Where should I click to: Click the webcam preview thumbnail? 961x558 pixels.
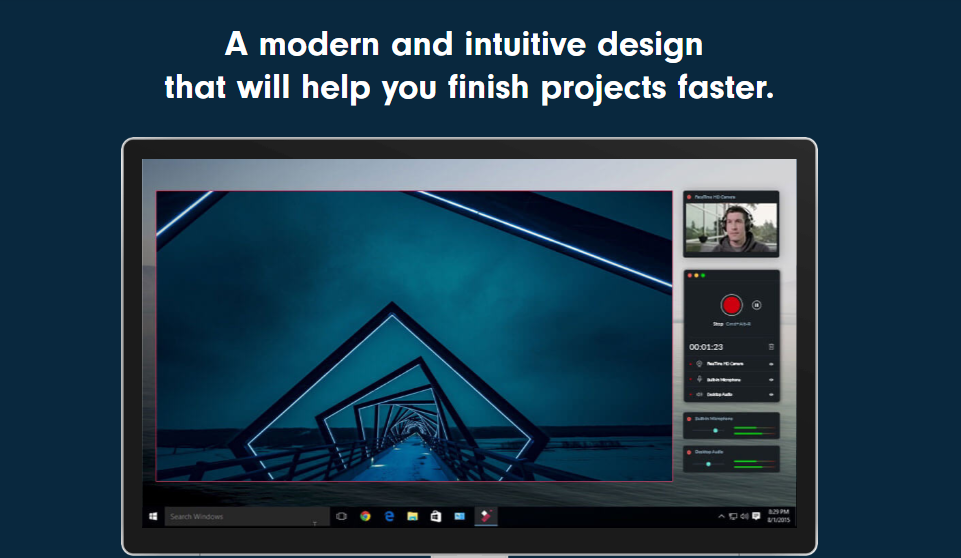click(x=731, y=228)
